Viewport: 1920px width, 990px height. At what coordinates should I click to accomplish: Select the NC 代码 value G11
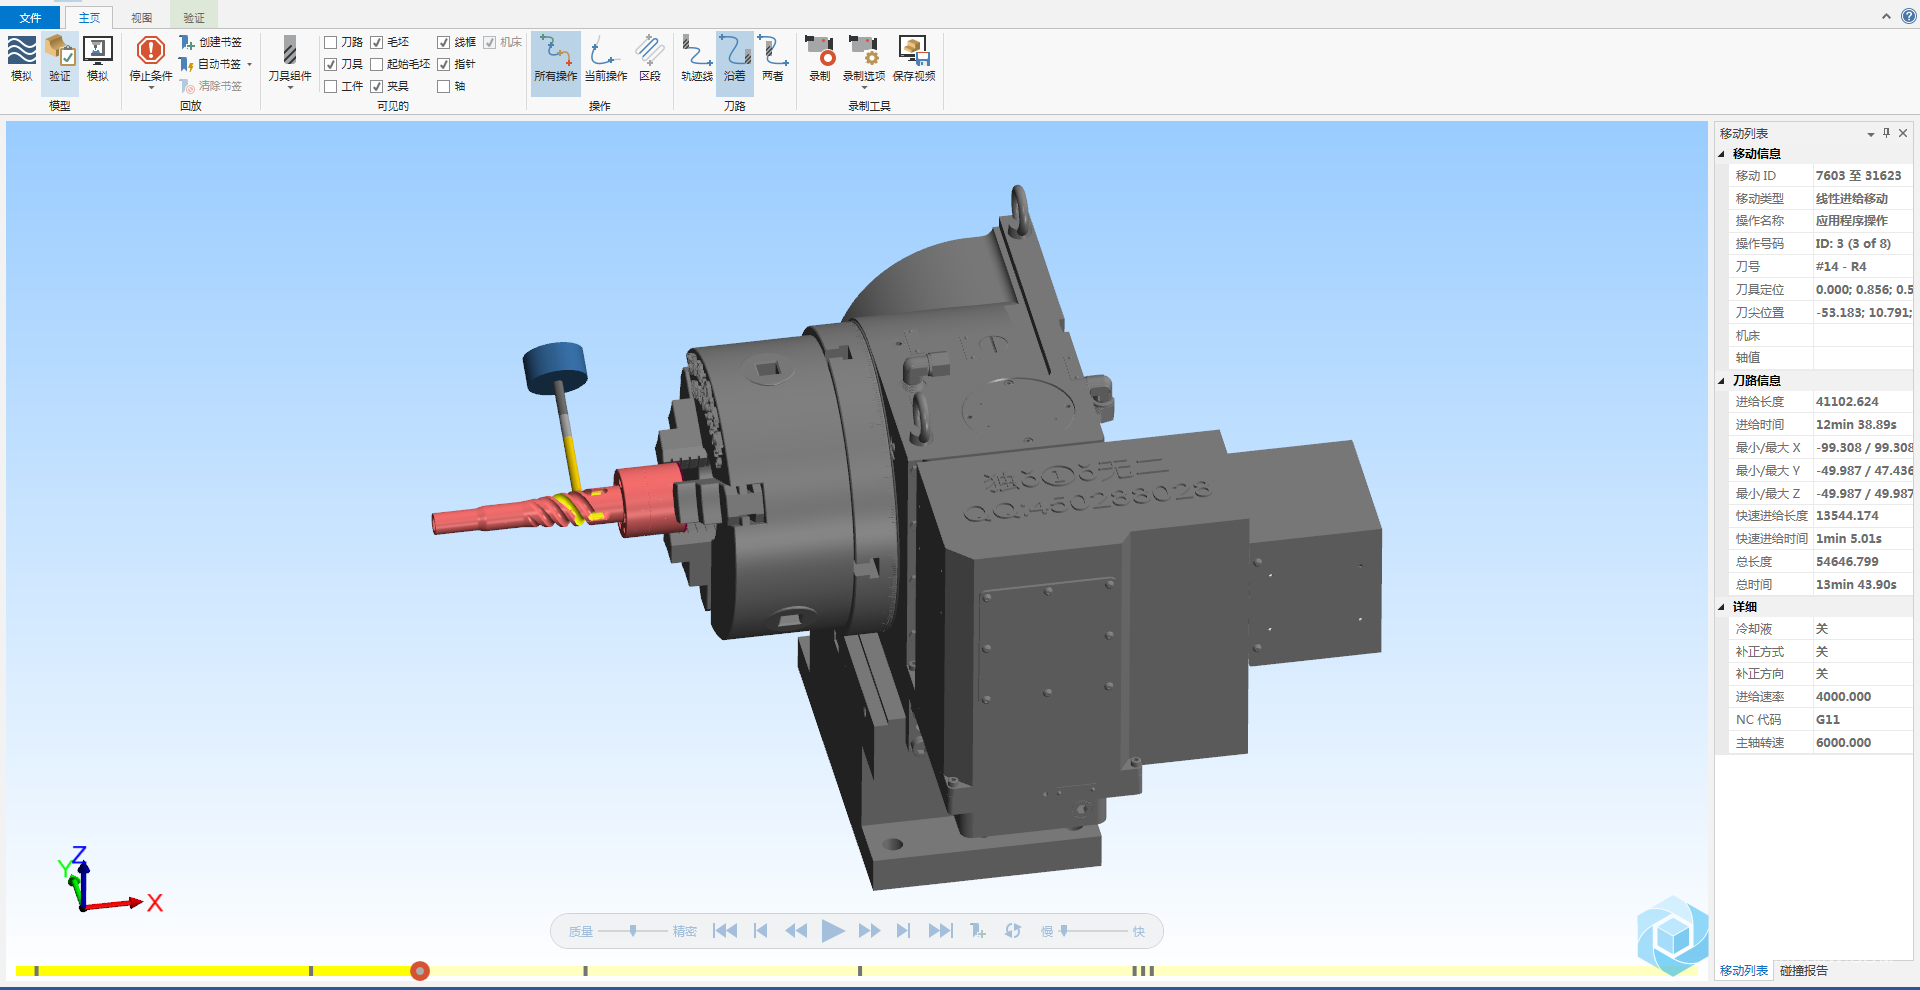(1828, 720)
